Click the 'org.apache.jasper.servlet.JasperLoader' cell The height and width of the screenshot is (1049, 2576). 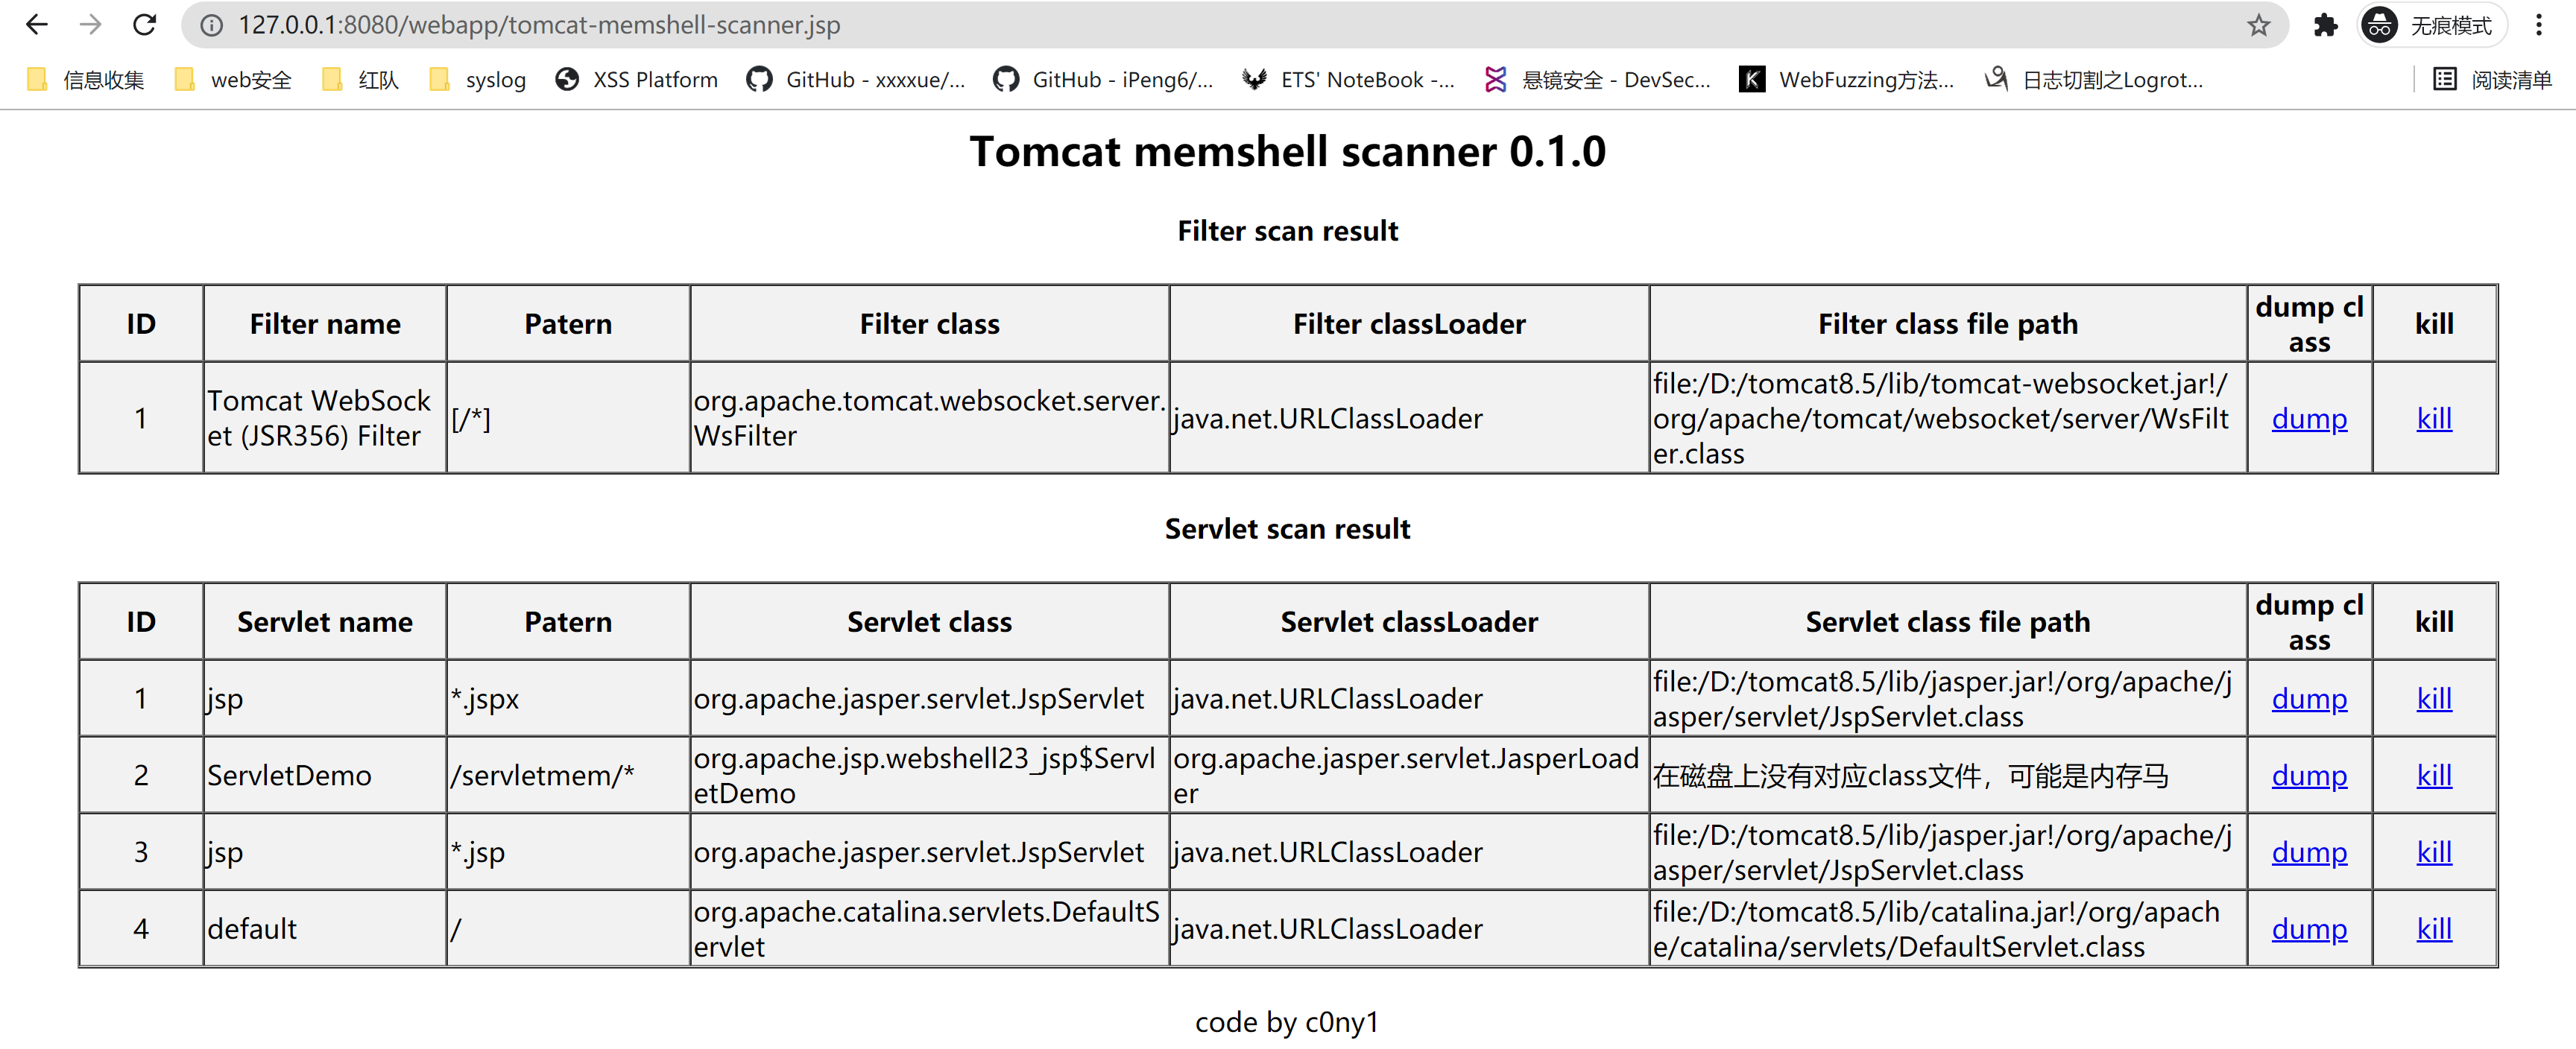[1409, 775]
